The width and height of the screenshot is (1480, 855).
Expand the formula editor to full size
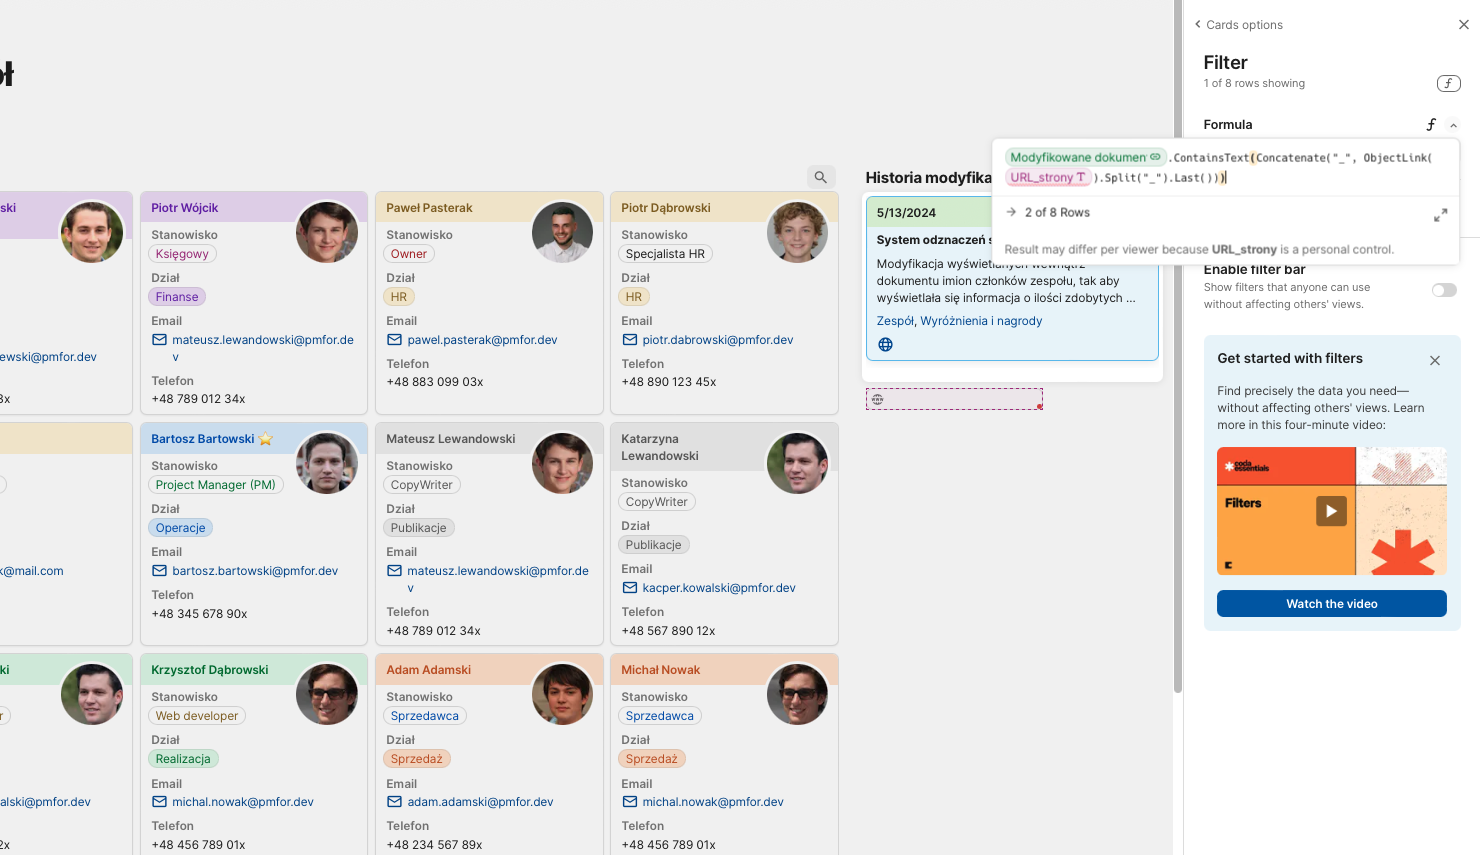[1440, 215]
